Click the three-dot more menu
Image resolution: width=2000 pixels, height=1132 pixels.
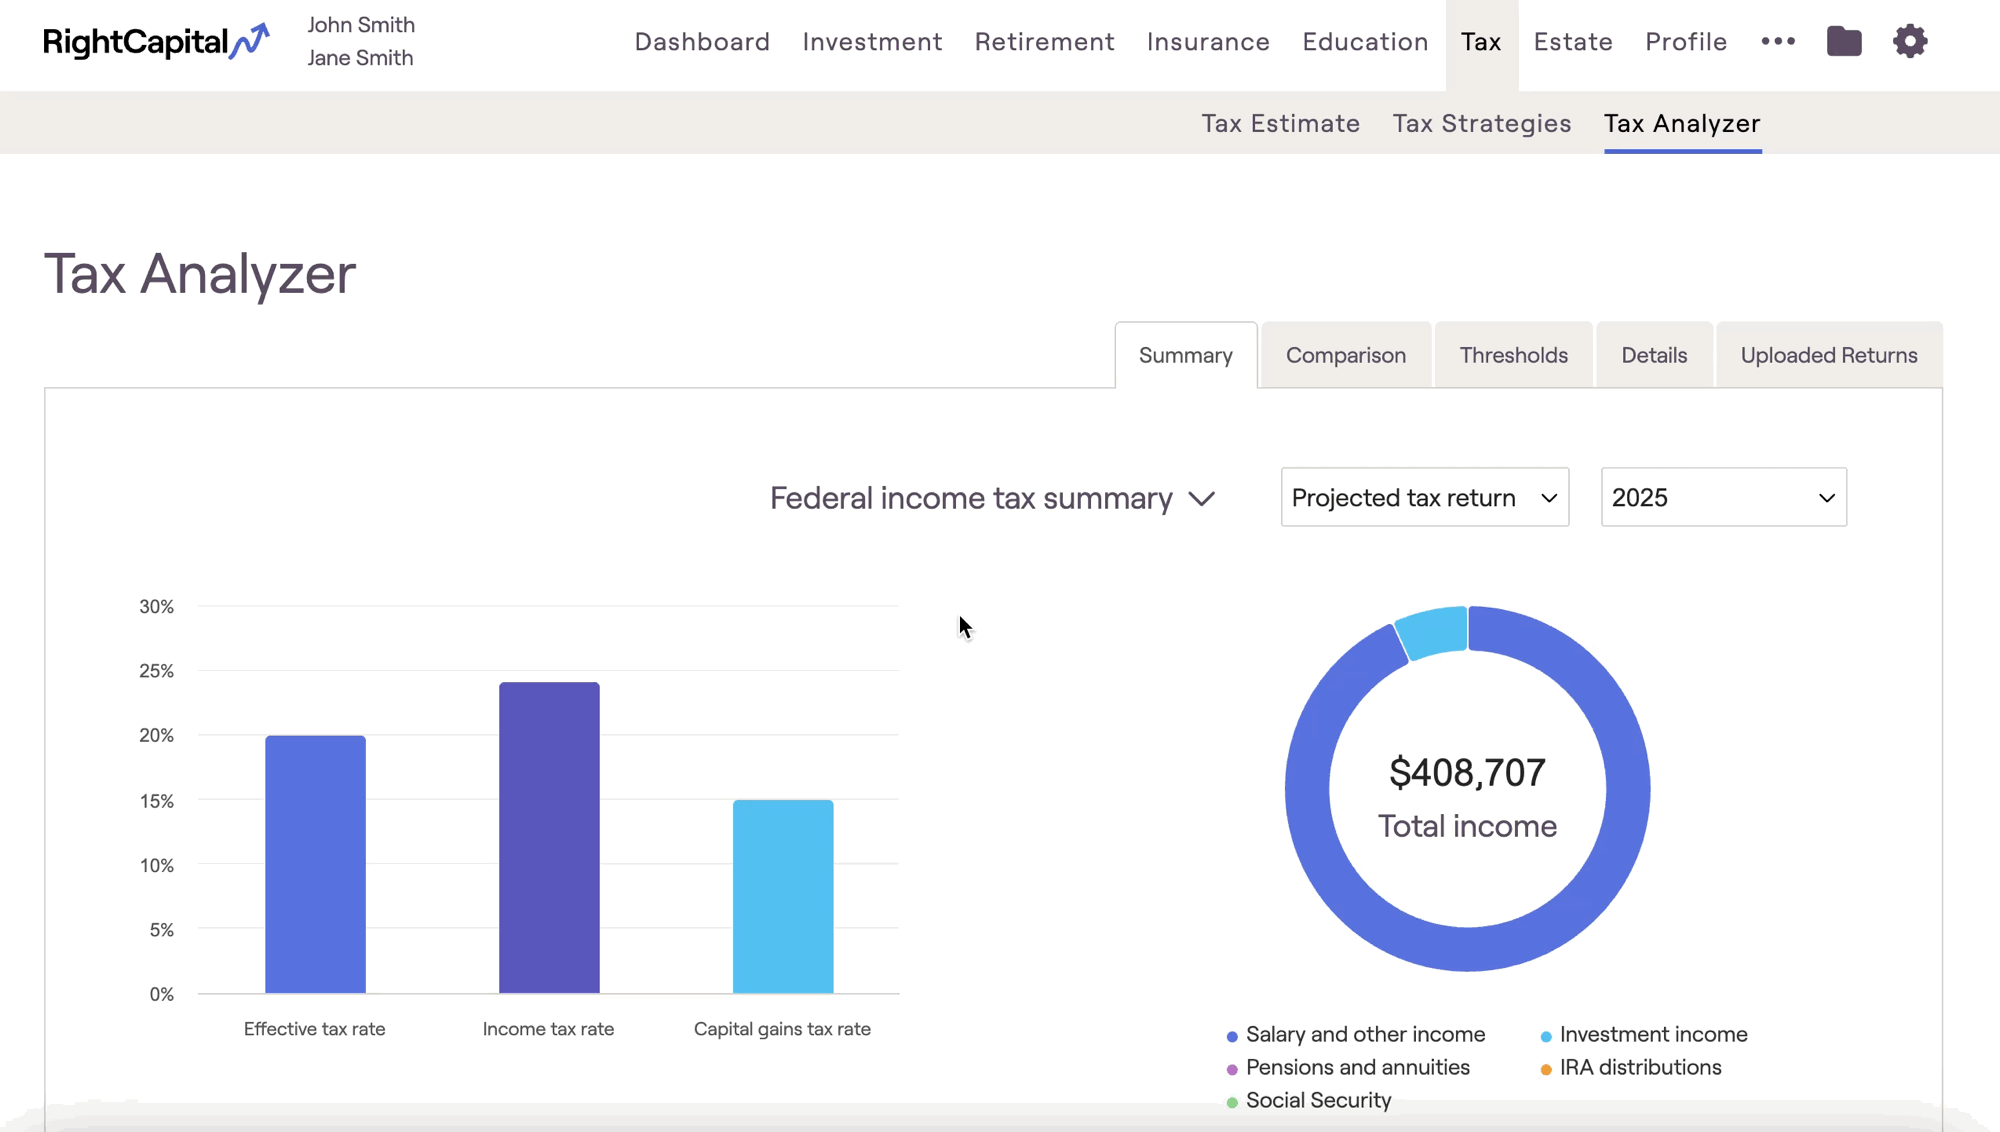(1778, 42)
